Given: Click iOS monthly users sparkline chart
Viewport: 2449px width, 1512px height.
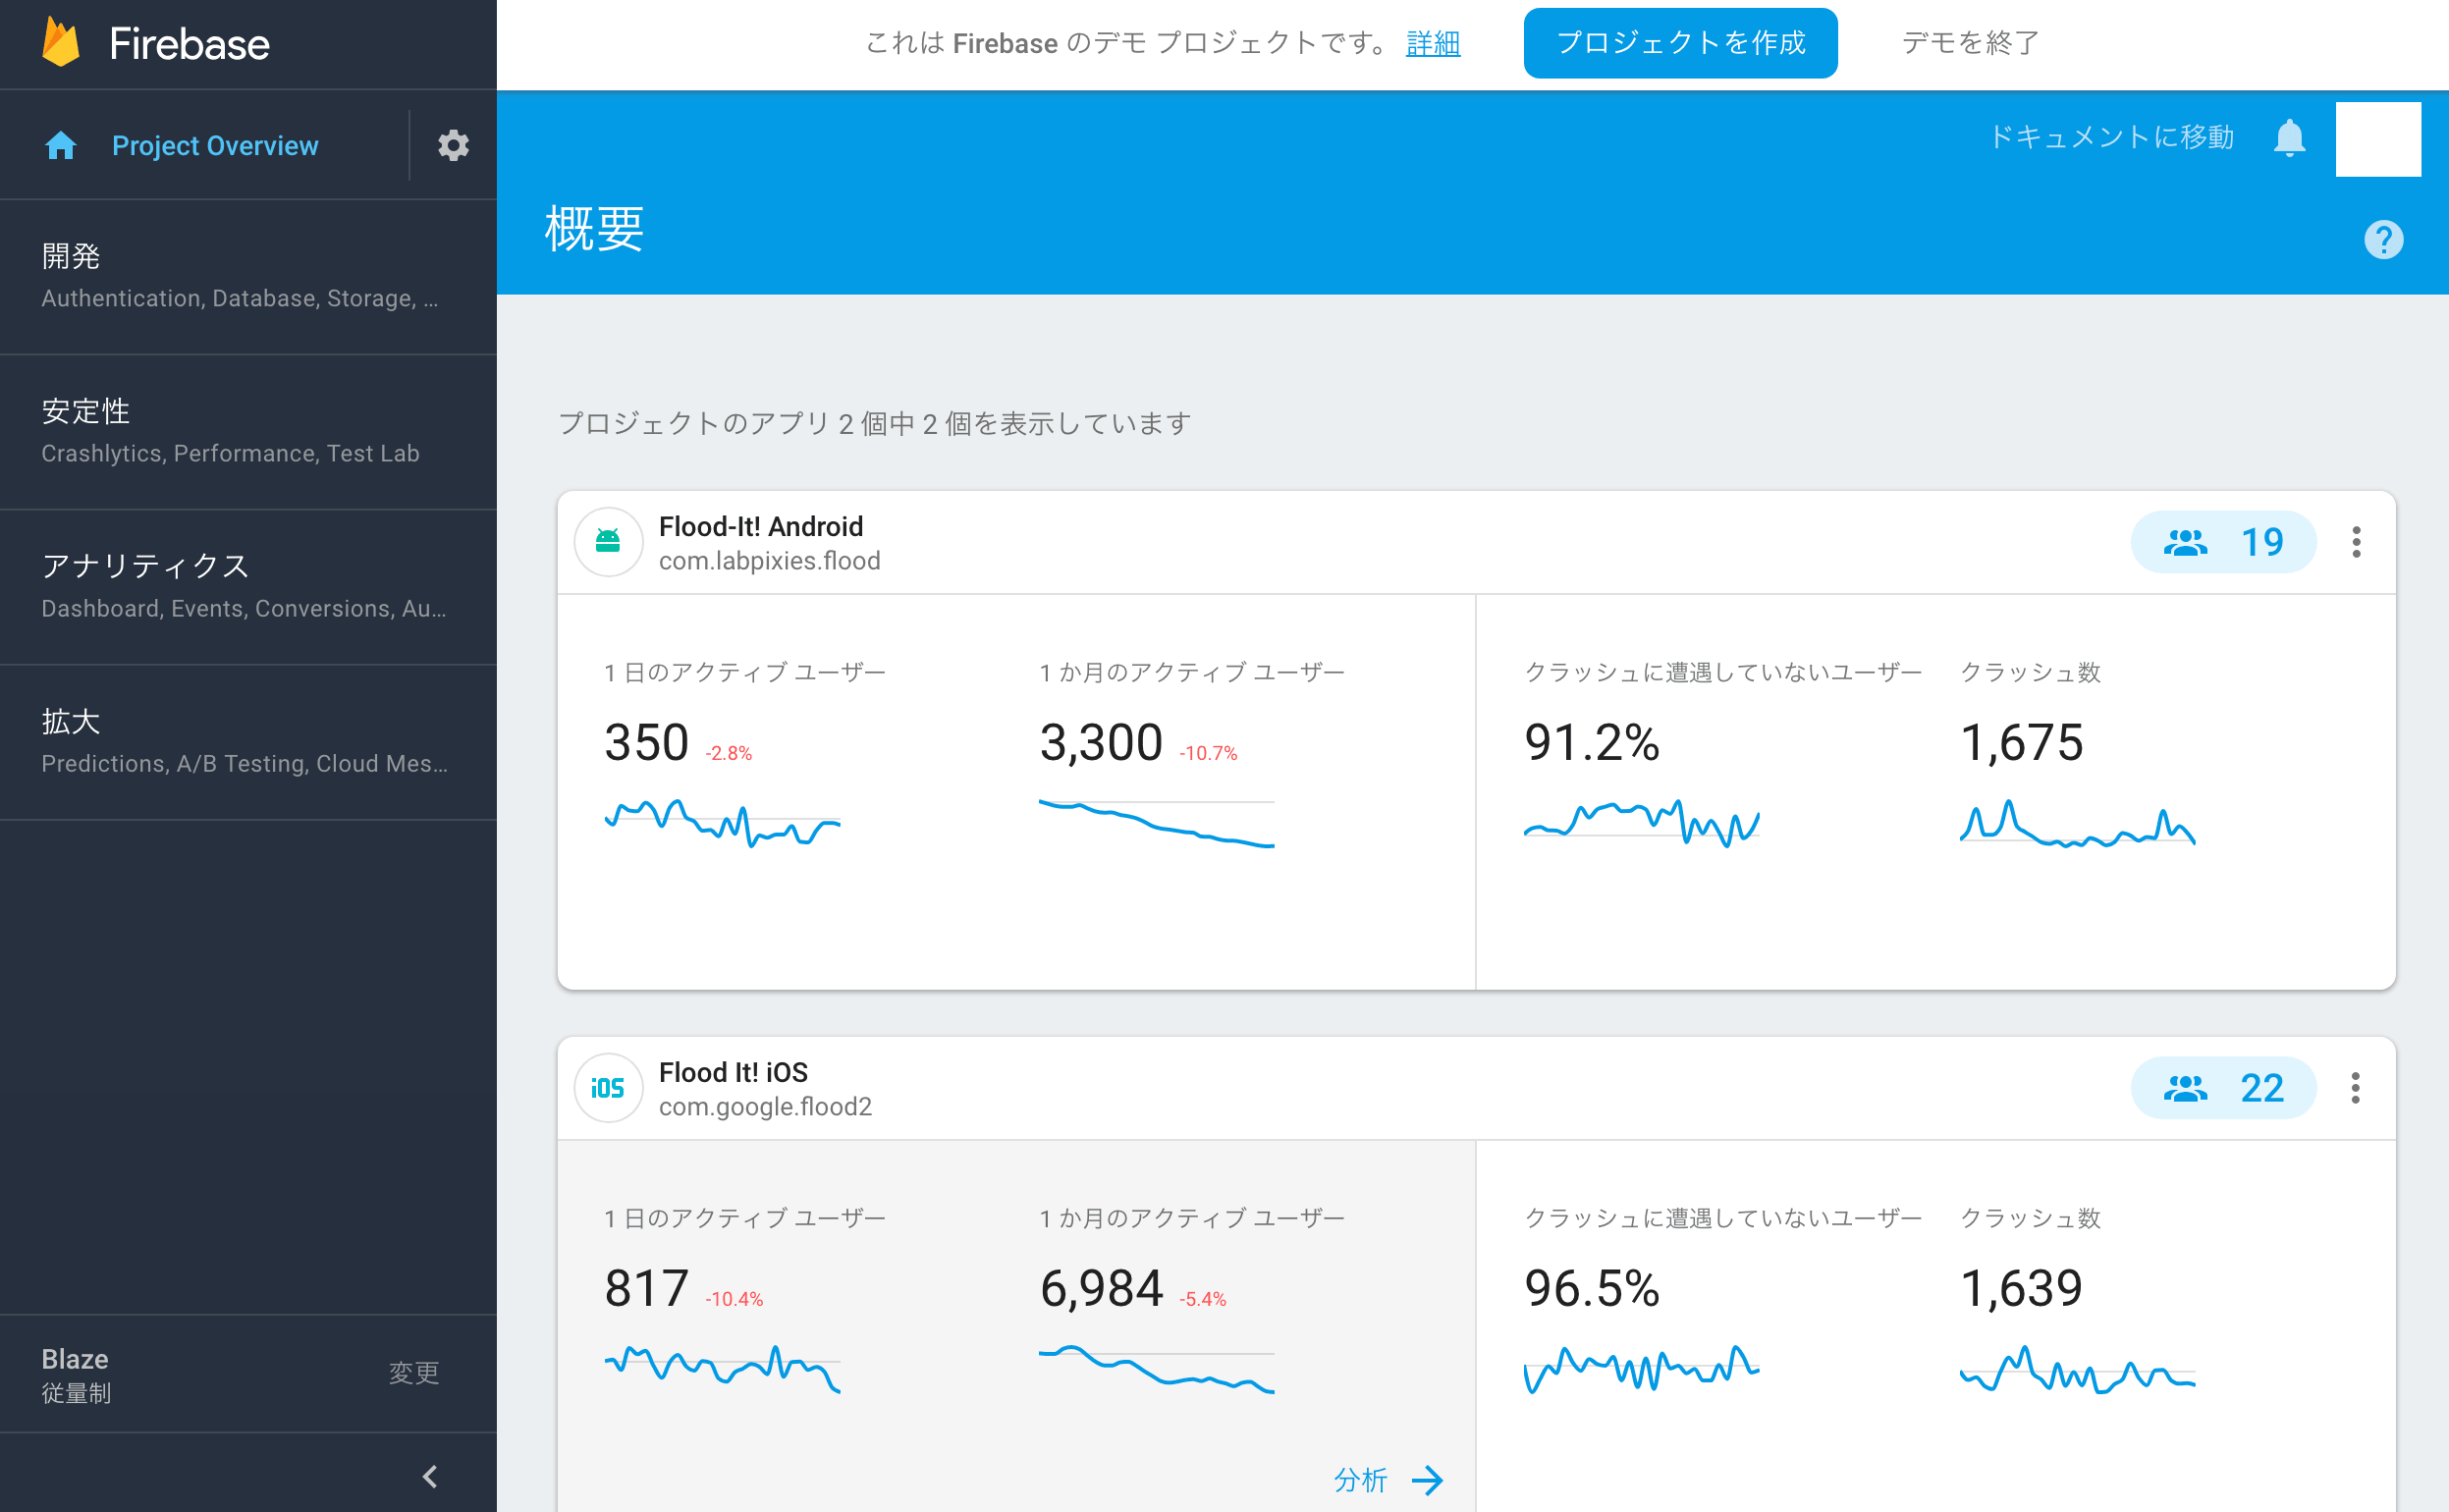Looking at the screenshot, I should coord(1156,1369).
